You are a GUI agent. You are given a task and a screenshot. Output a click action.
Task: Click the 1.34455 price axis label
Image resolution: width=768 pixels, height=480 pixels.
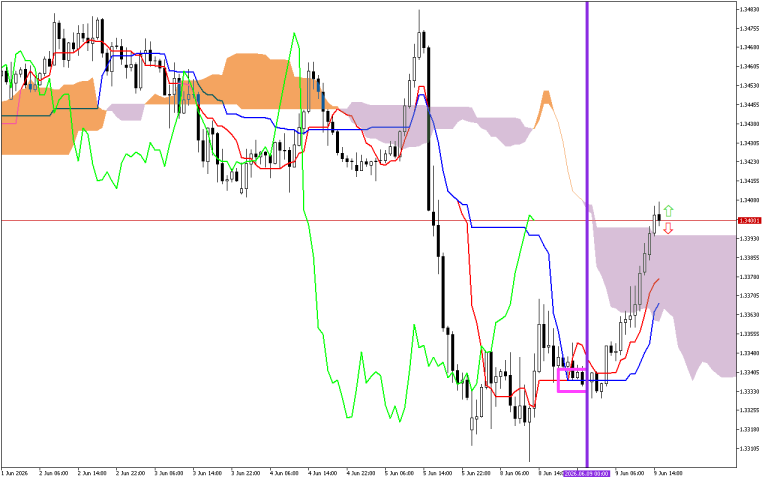pyautogui.click(x=750, y=105)
